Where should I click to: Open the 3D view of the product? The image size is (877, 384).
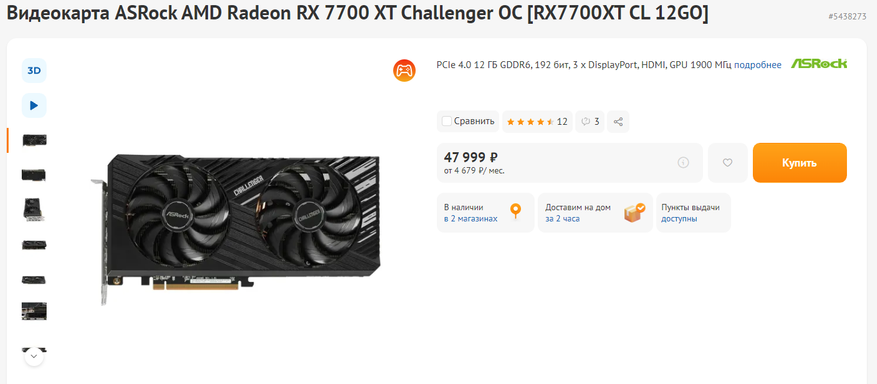(34, 70)
